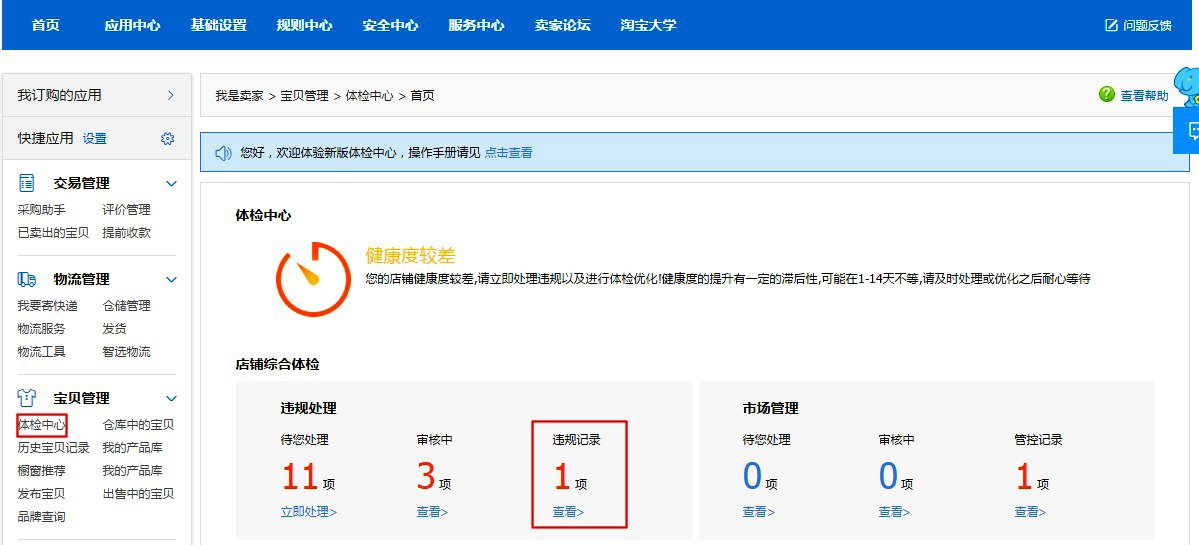Click 我是卖家 in breadcrumb

[x=239, y=96]
